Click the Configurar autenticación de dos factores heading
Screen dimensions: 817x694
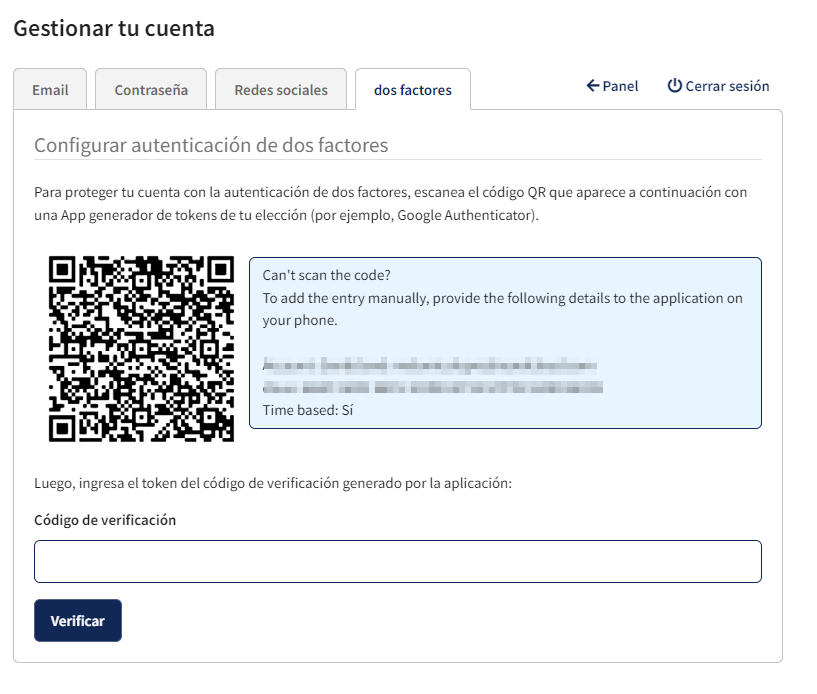(211, 145)
